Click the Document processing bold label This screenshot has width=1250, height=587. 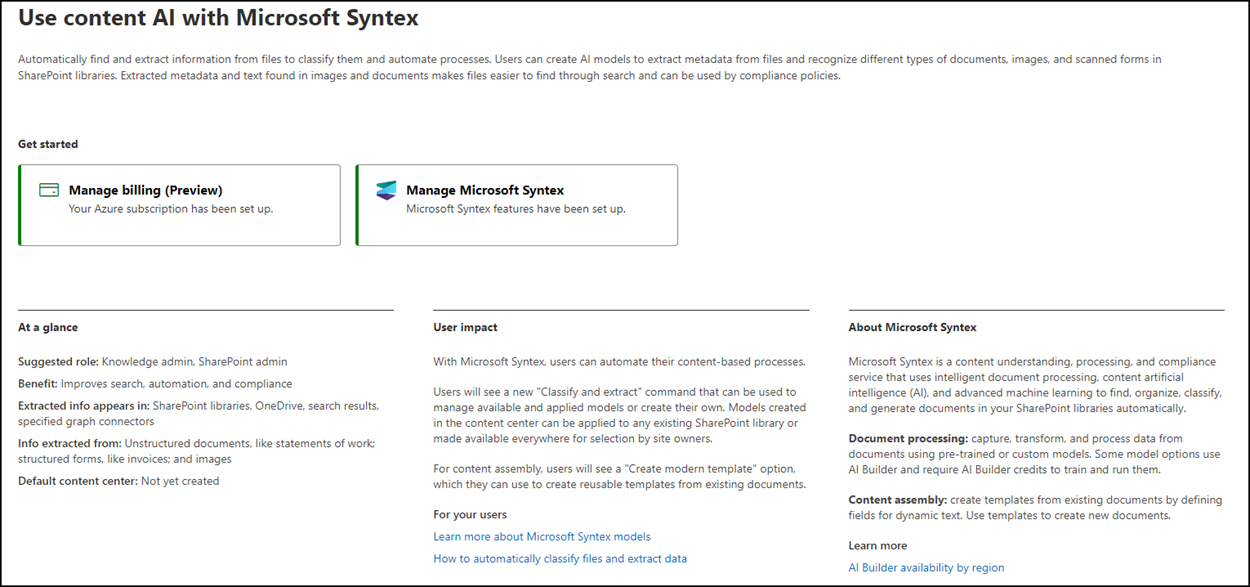(905, 437)
